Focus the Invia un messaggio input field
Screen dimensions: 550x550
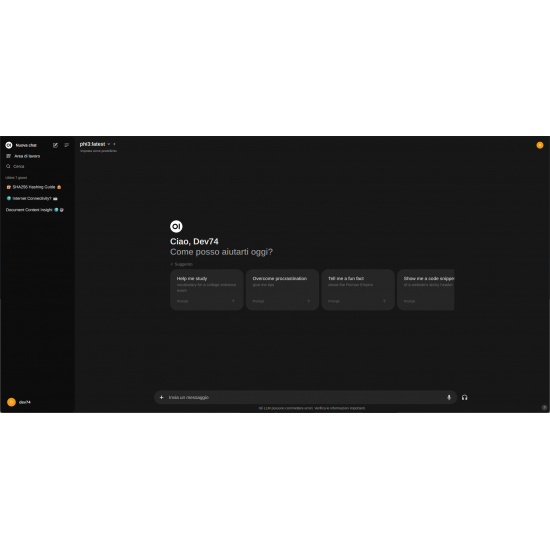(x=305, y=397)
